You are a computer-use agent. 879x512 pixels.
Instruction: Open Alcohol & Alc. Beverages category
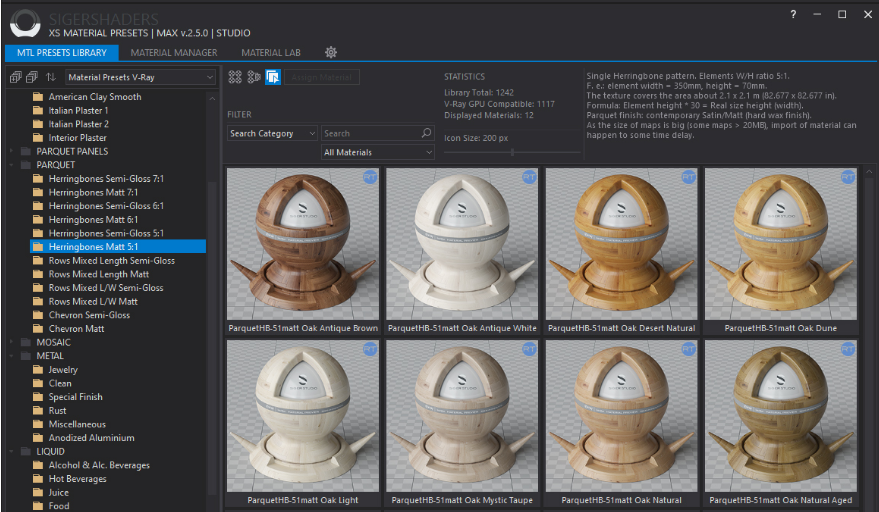tap(99, 465)
